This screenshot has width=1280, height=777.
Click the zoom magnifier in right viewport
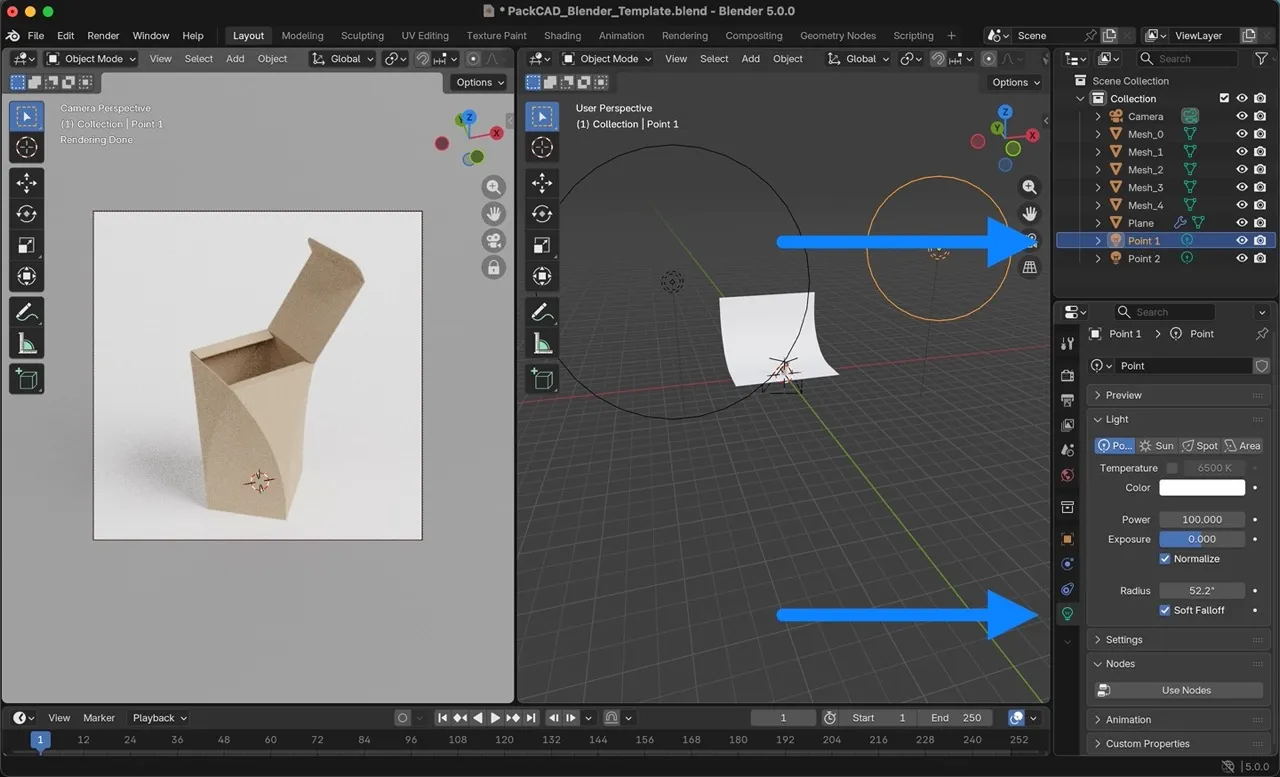(1029, 187)
